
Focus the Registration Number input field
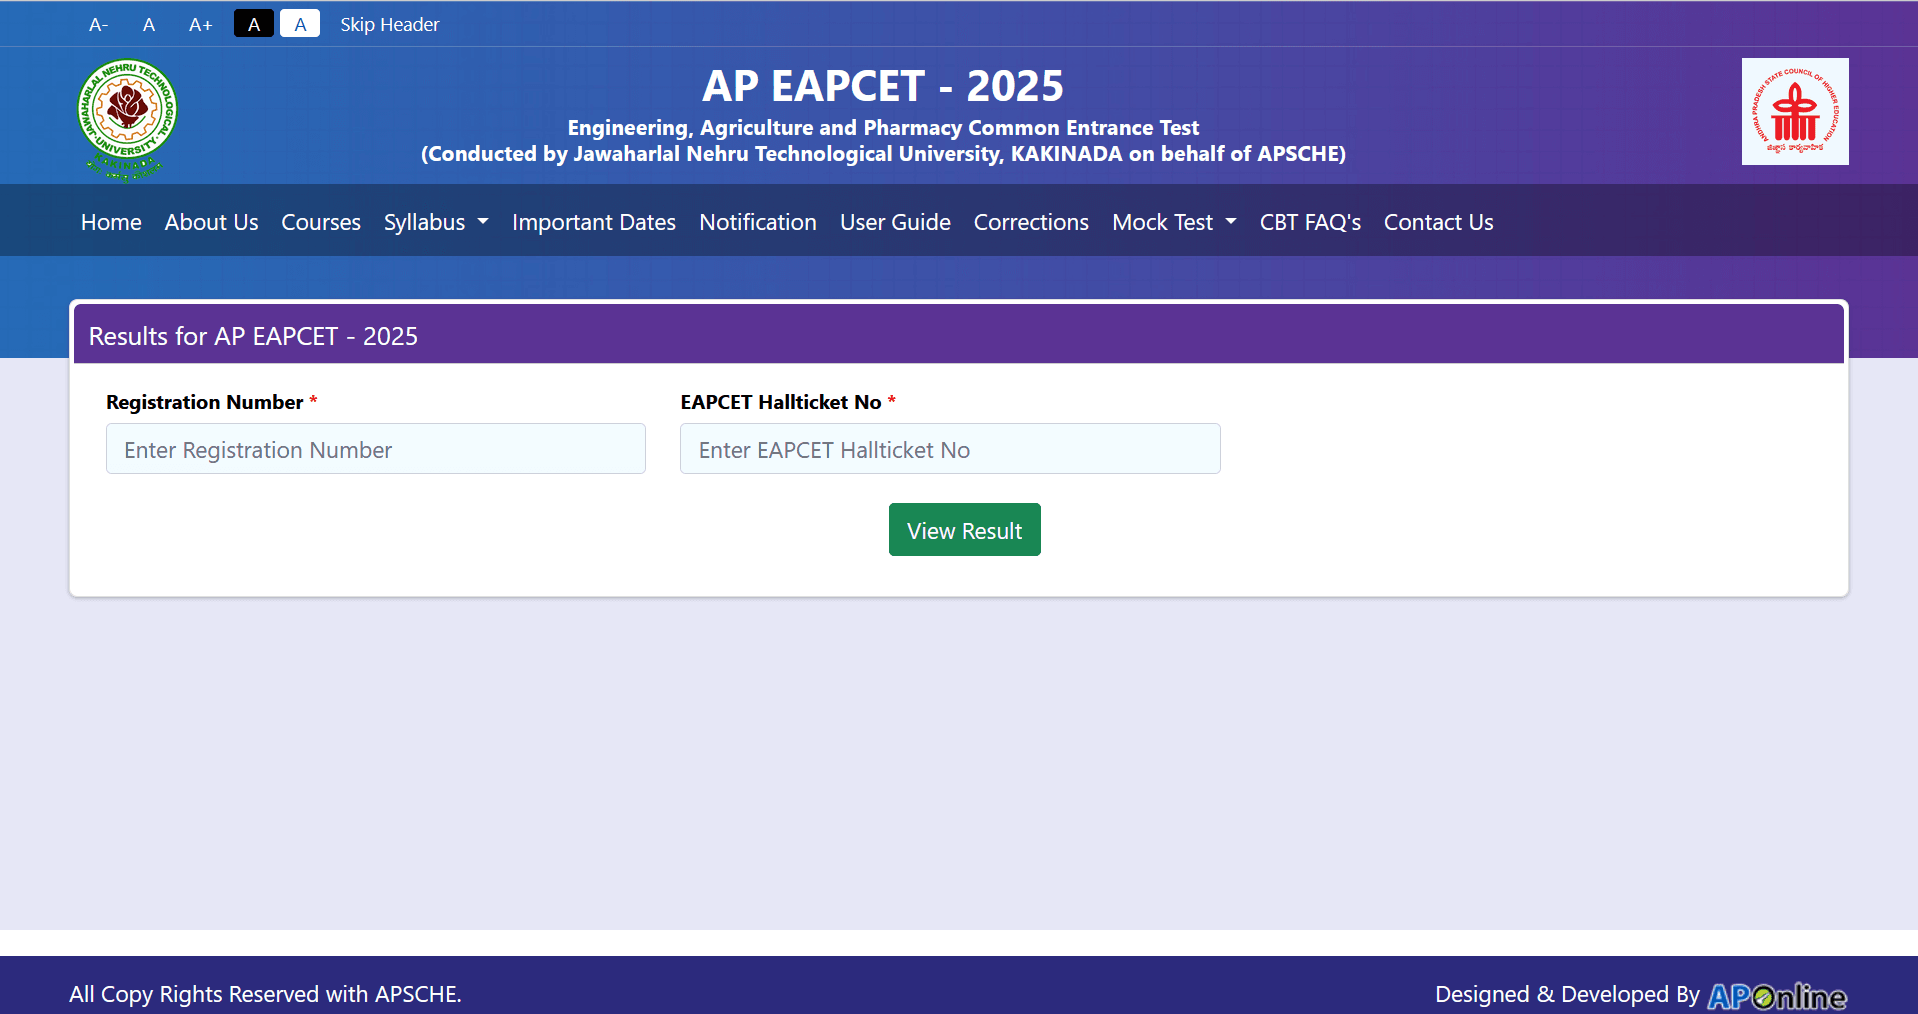point(376,449)
